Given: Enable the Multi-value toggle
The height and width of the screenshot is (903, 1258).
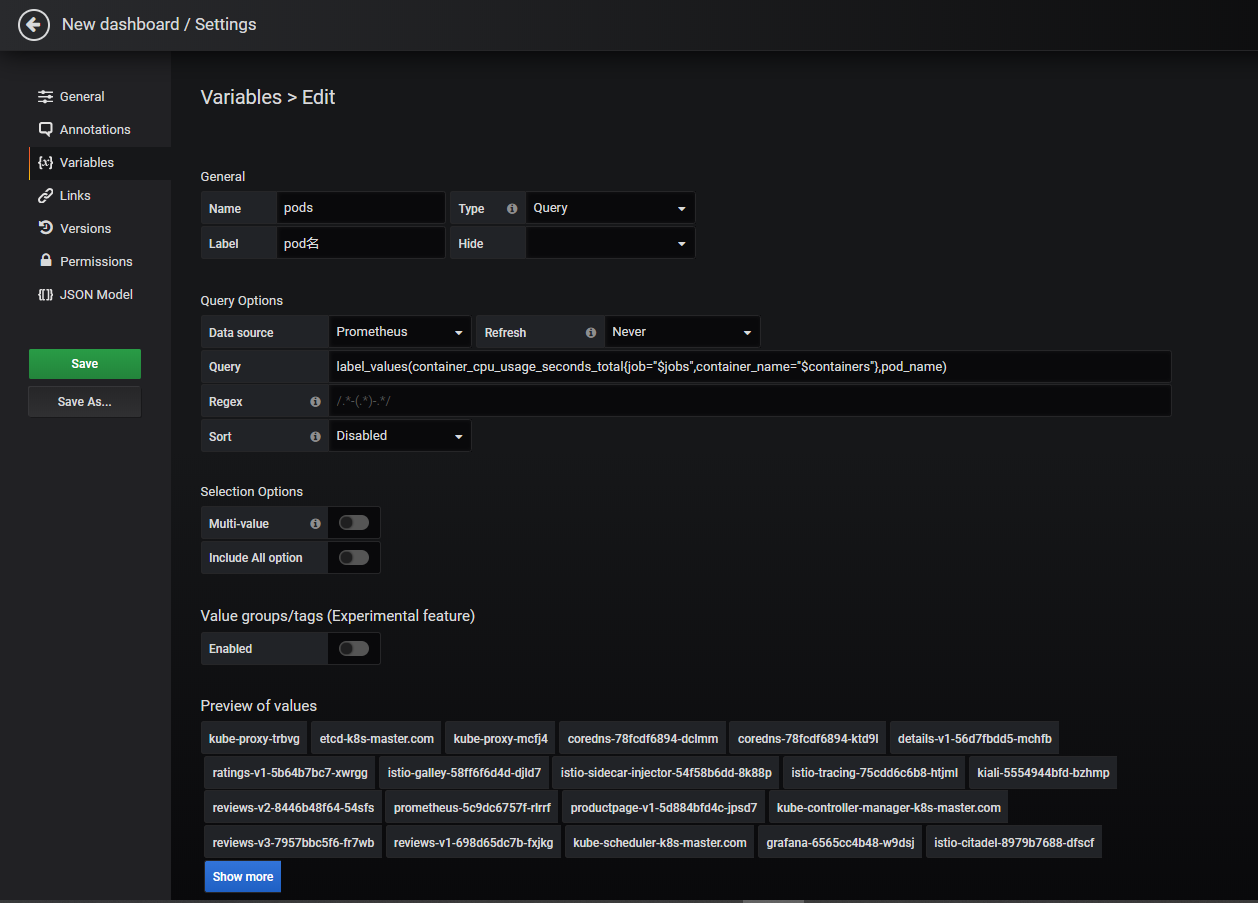Looking at the screenshot, I should [354, 523].
